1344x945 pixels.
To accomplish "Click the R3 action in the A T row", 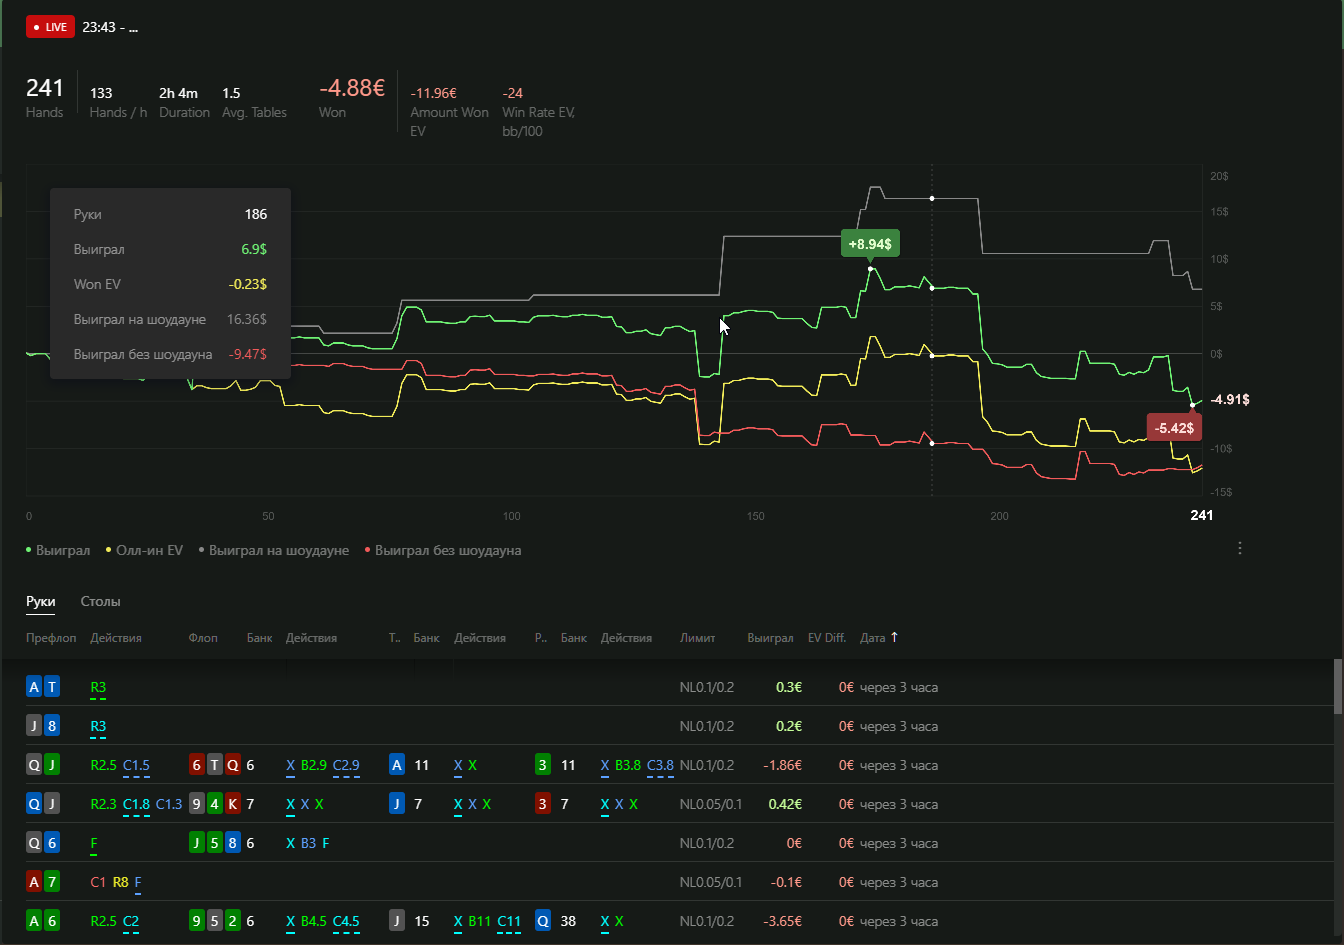I will coord(98,687).
